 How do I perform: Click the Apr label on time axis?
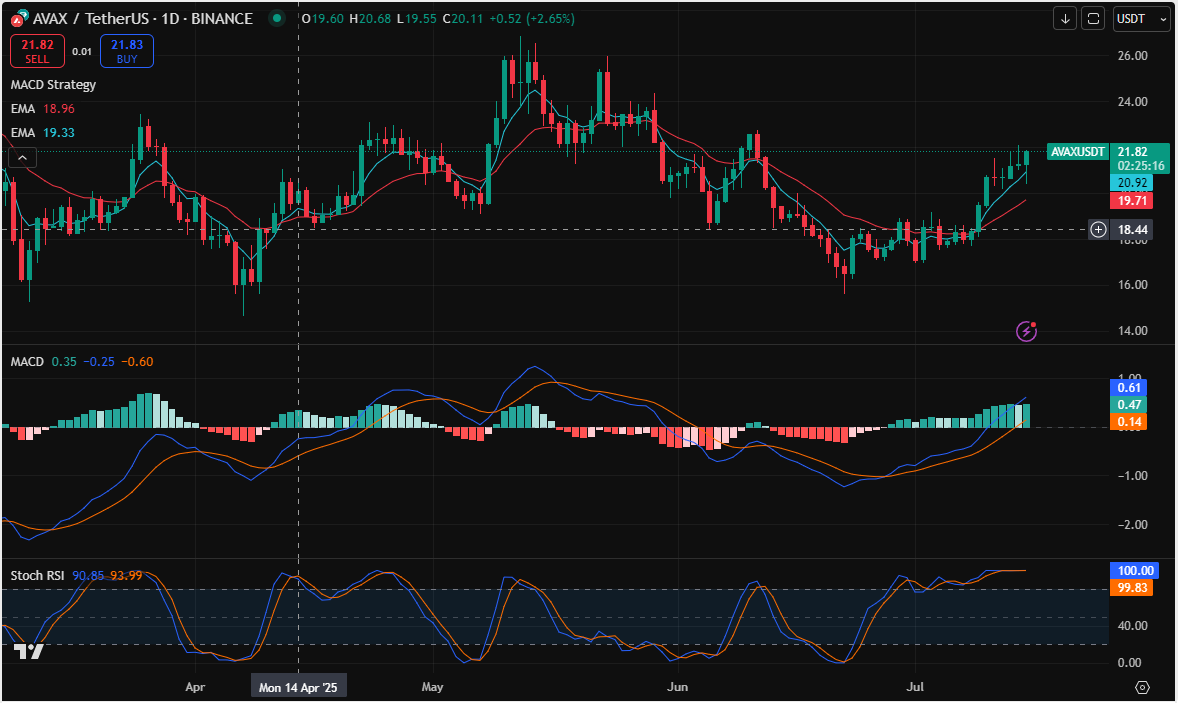point(195,686)
